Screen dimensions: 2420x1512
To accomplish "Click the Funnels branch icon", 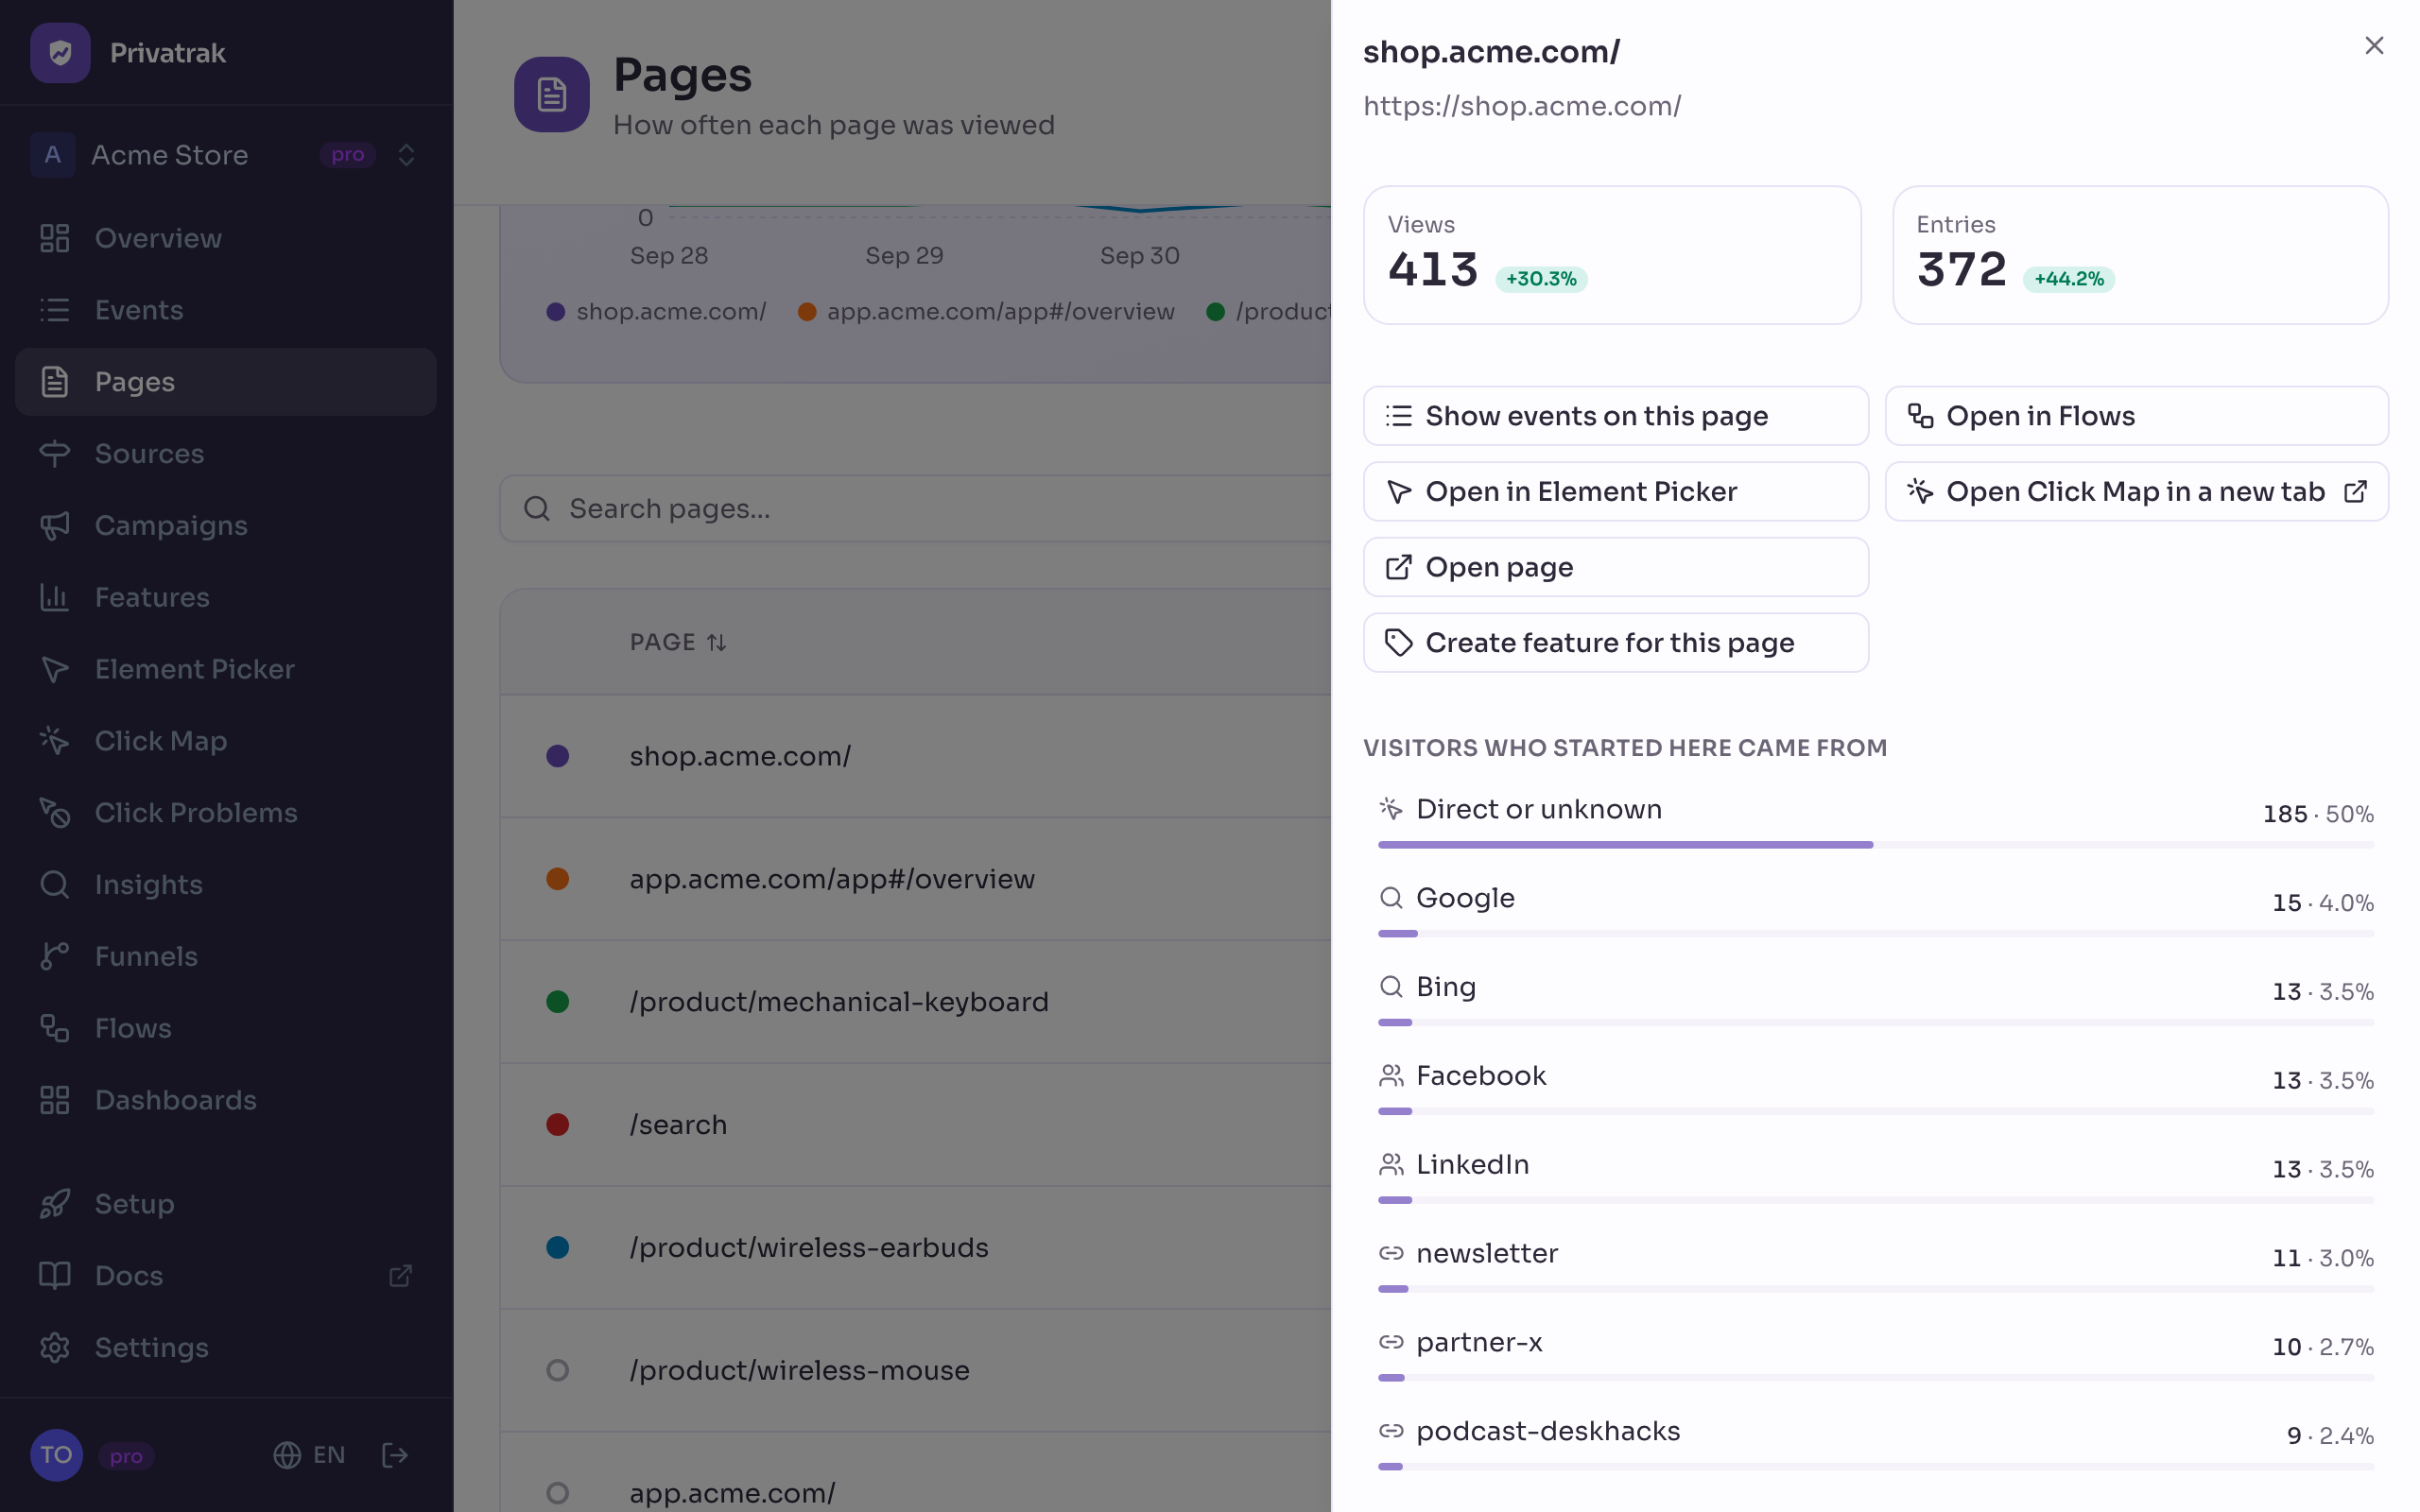I will point(54,957).
